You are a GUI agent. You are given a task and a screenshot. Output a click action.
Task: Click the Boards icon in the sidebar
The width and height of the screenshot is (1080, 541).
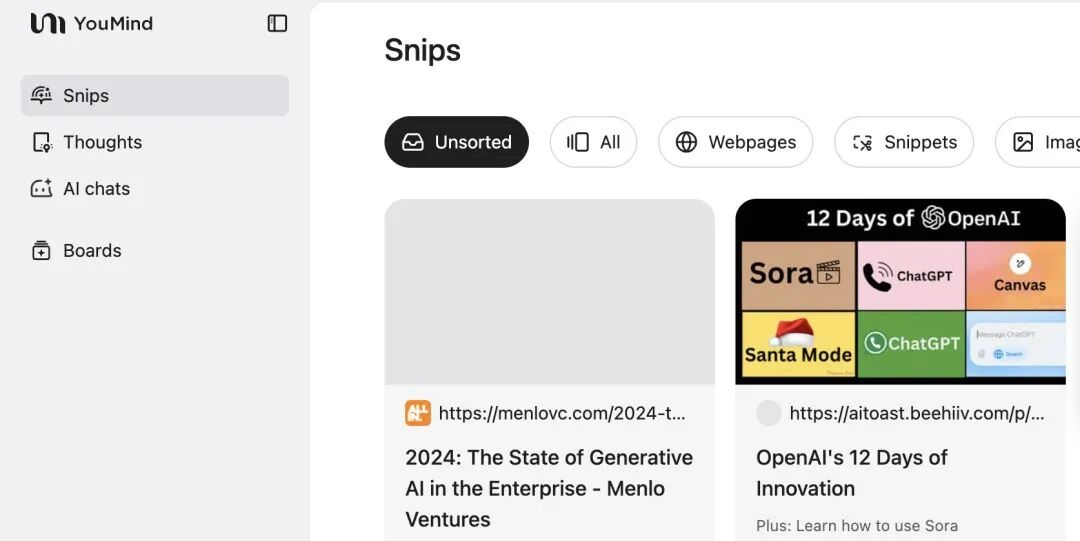41,250
